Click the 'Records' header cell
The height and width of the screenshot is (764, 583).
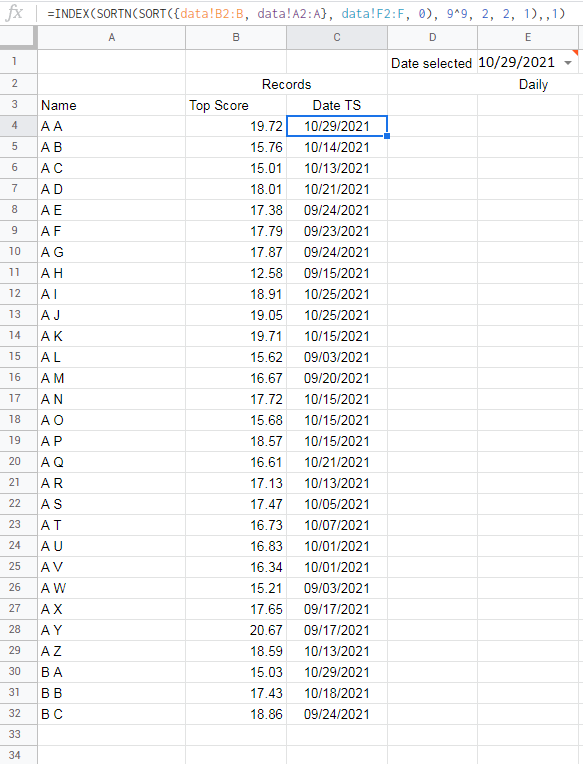pos(286,84)
